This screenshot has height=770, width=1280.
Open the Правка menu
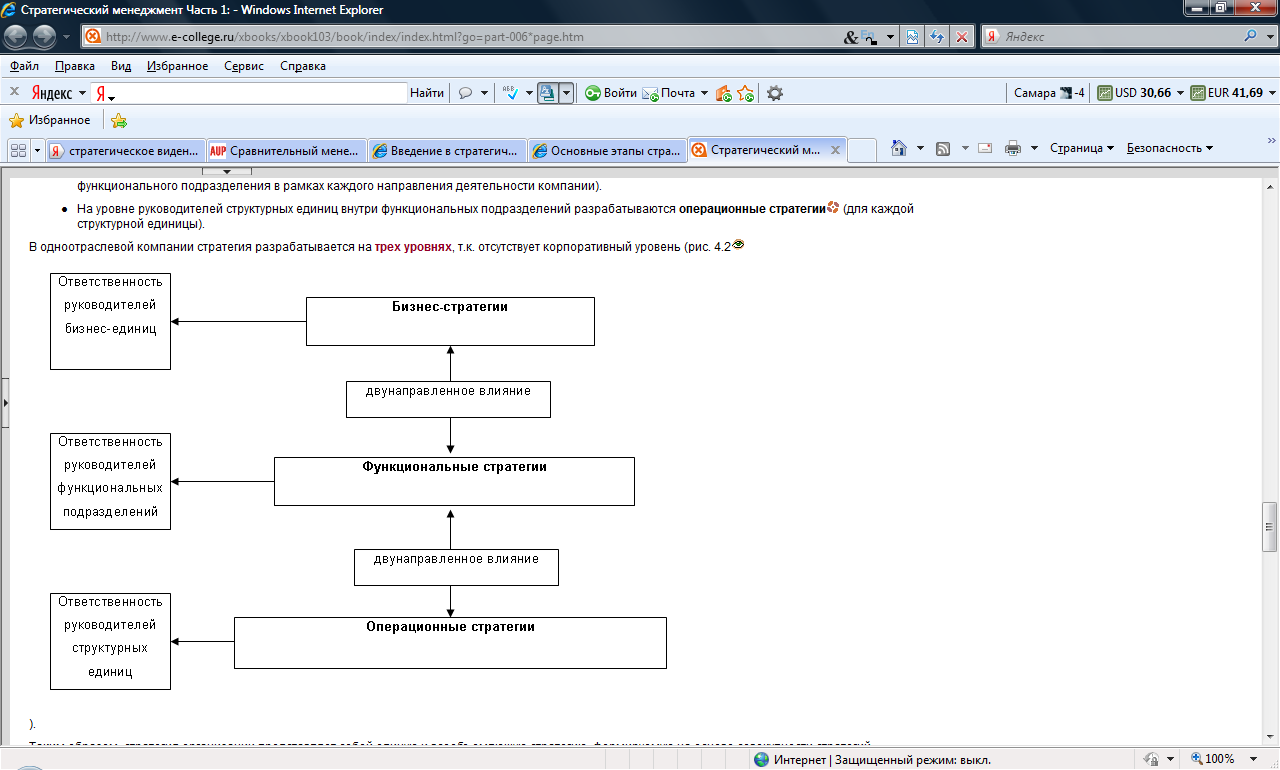click(x=75, y=66)
